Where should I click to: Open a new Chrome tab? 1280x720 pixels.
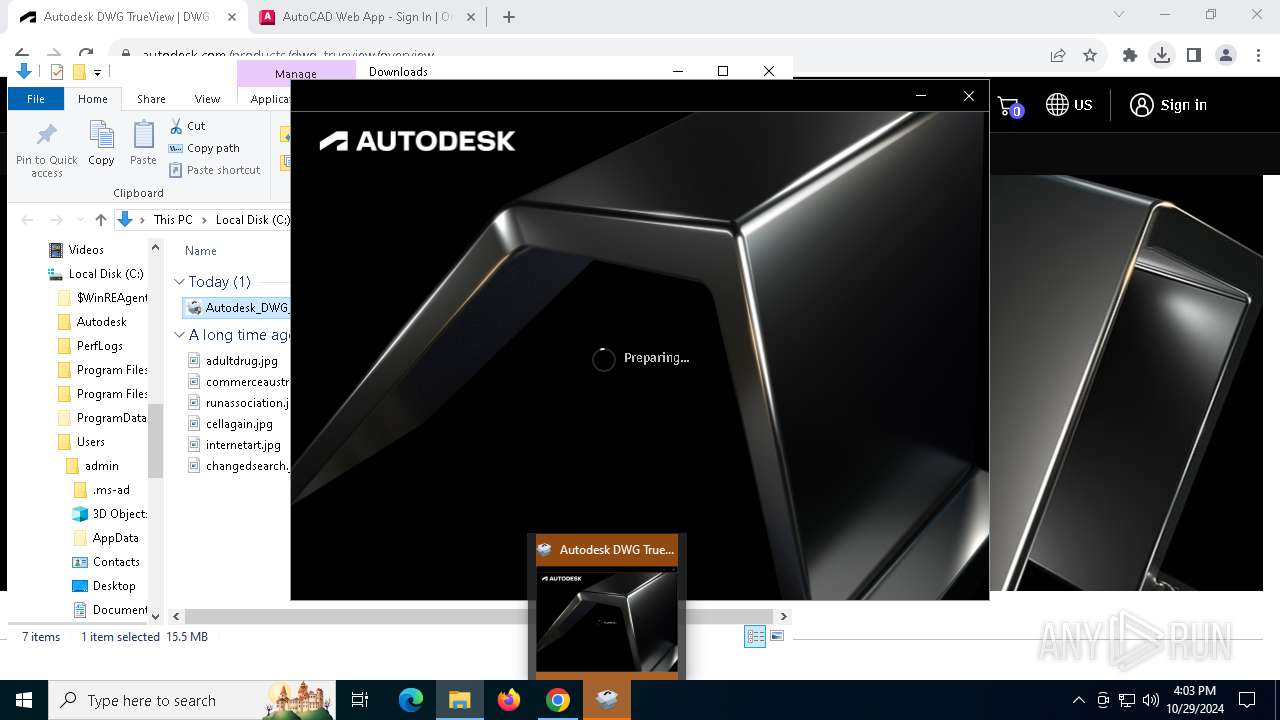tap(508, 17)
